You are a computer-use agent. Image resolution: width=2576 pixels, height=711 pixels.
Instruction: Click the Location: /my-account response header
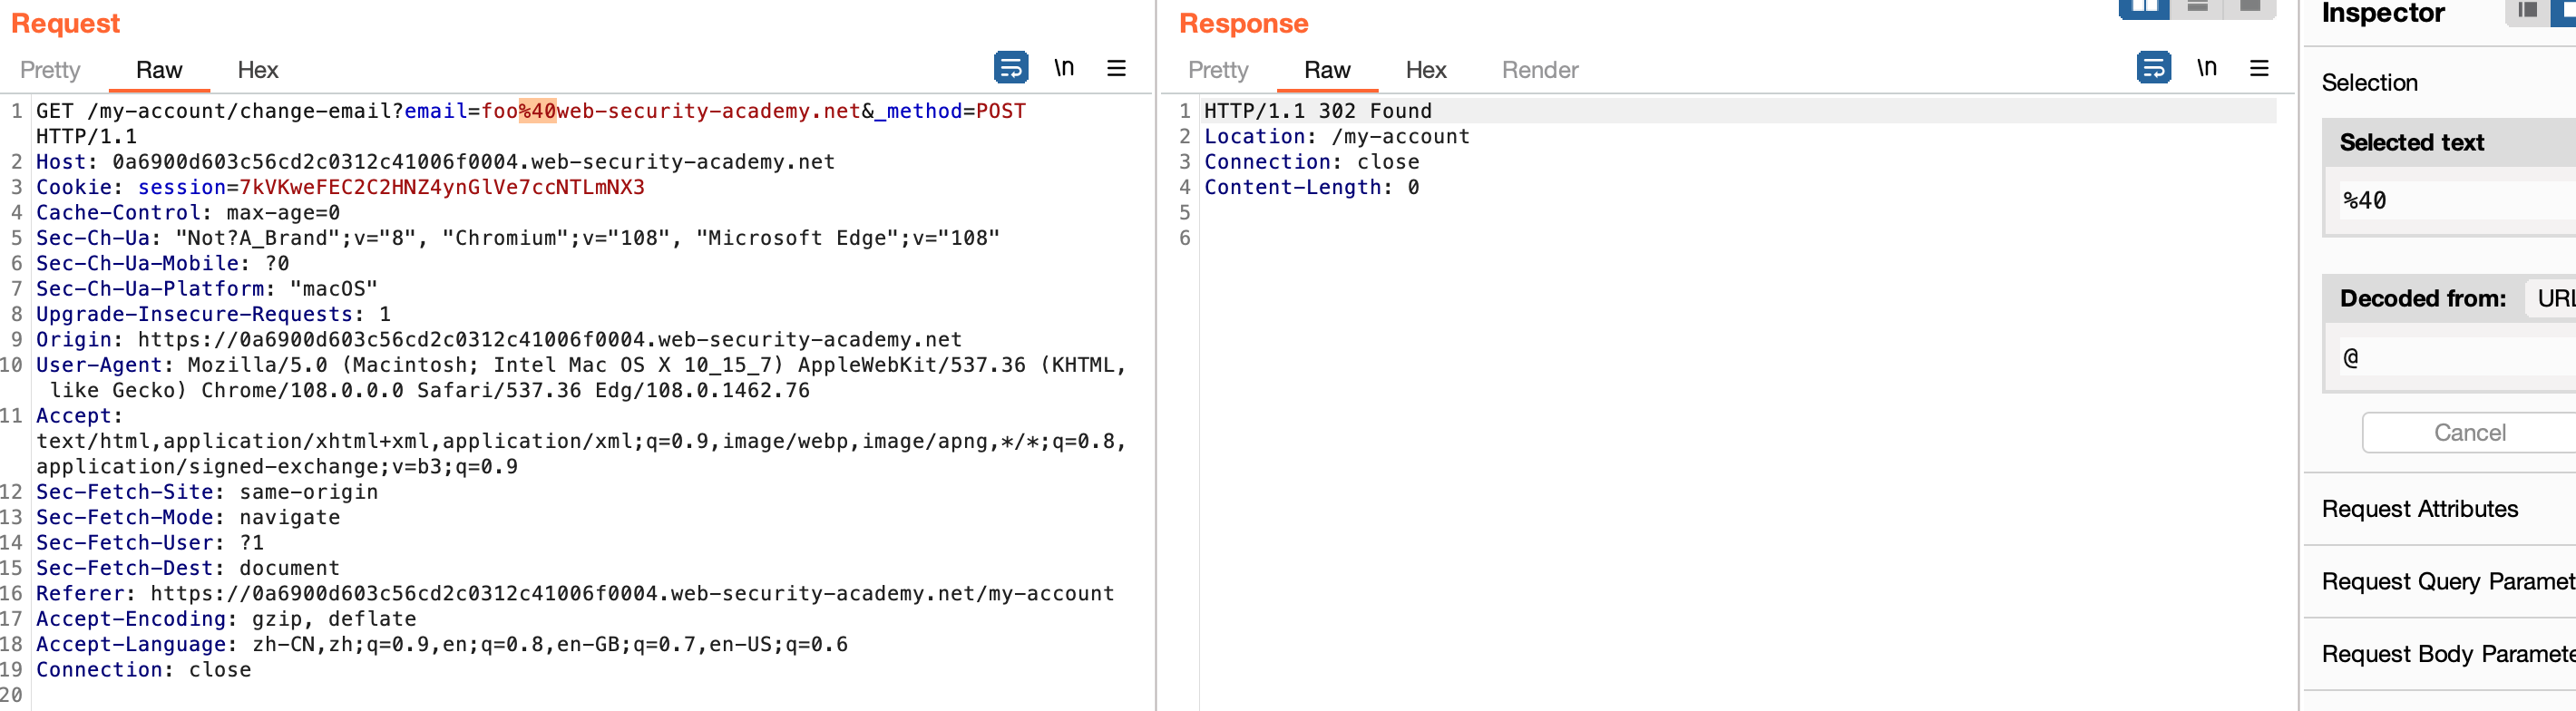tap(1337, 137)
